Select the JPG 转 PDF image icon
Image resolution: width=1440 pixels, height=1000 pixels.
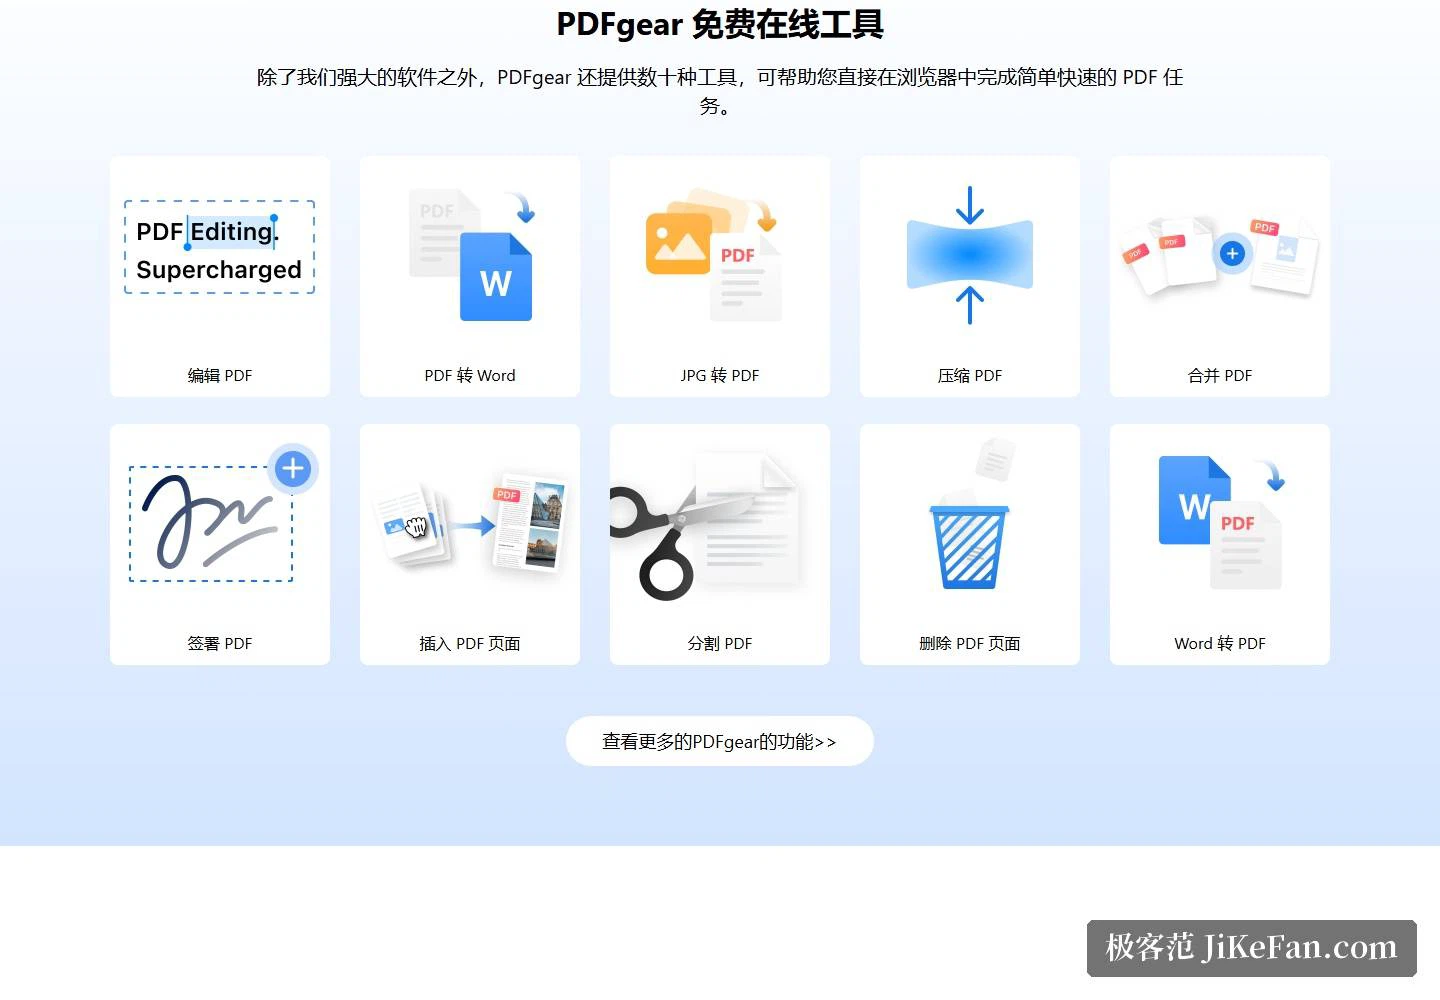[713, 254]
